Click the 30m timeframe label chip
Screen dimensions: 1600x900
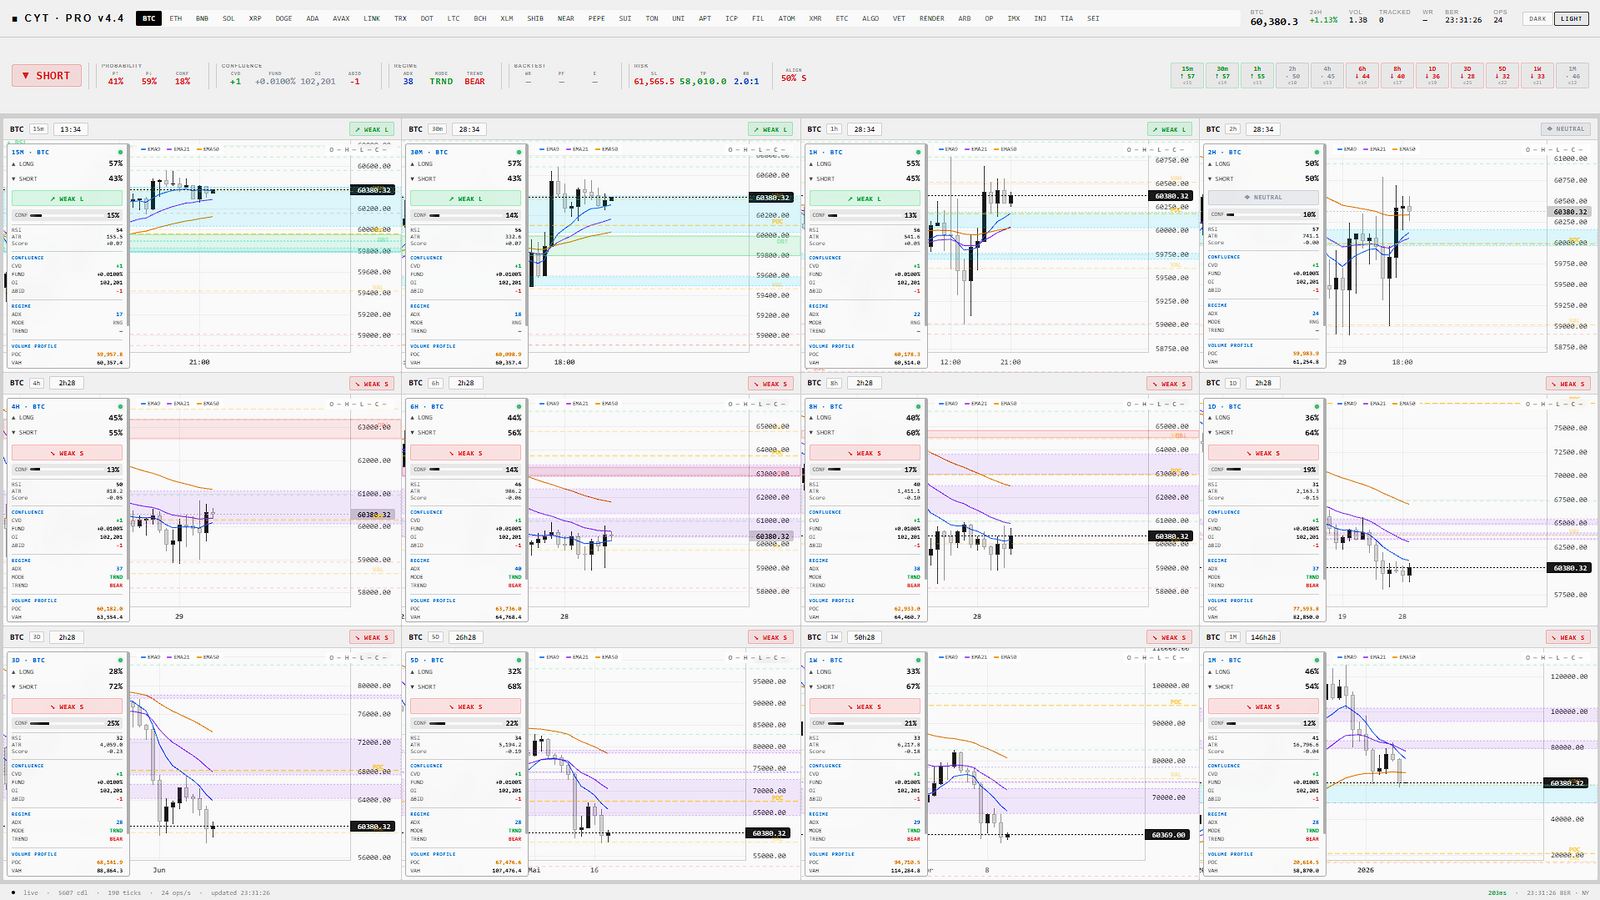(x=437, y=129)
